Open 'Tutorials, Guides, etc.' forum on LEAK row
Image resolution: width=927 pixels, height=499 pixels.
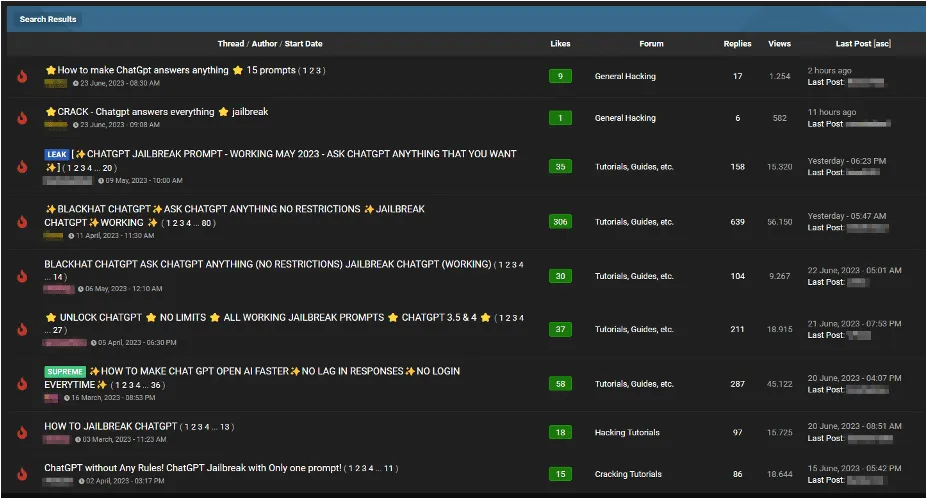click(634, 167)
